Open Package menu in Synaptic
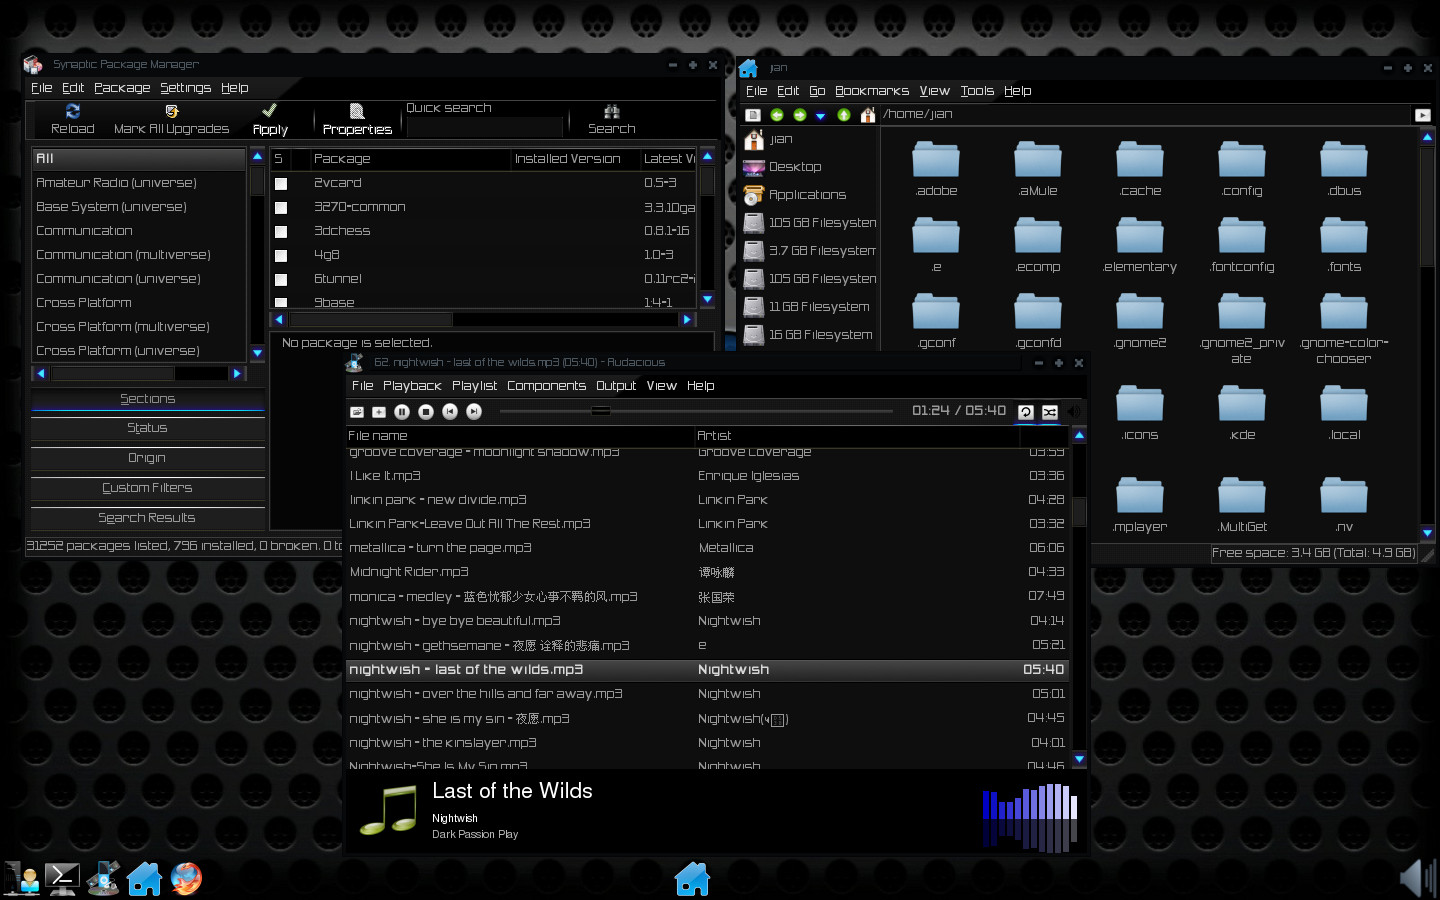Image resolution: width=1440 pixels, height=900 pixels. coord(122,88)
